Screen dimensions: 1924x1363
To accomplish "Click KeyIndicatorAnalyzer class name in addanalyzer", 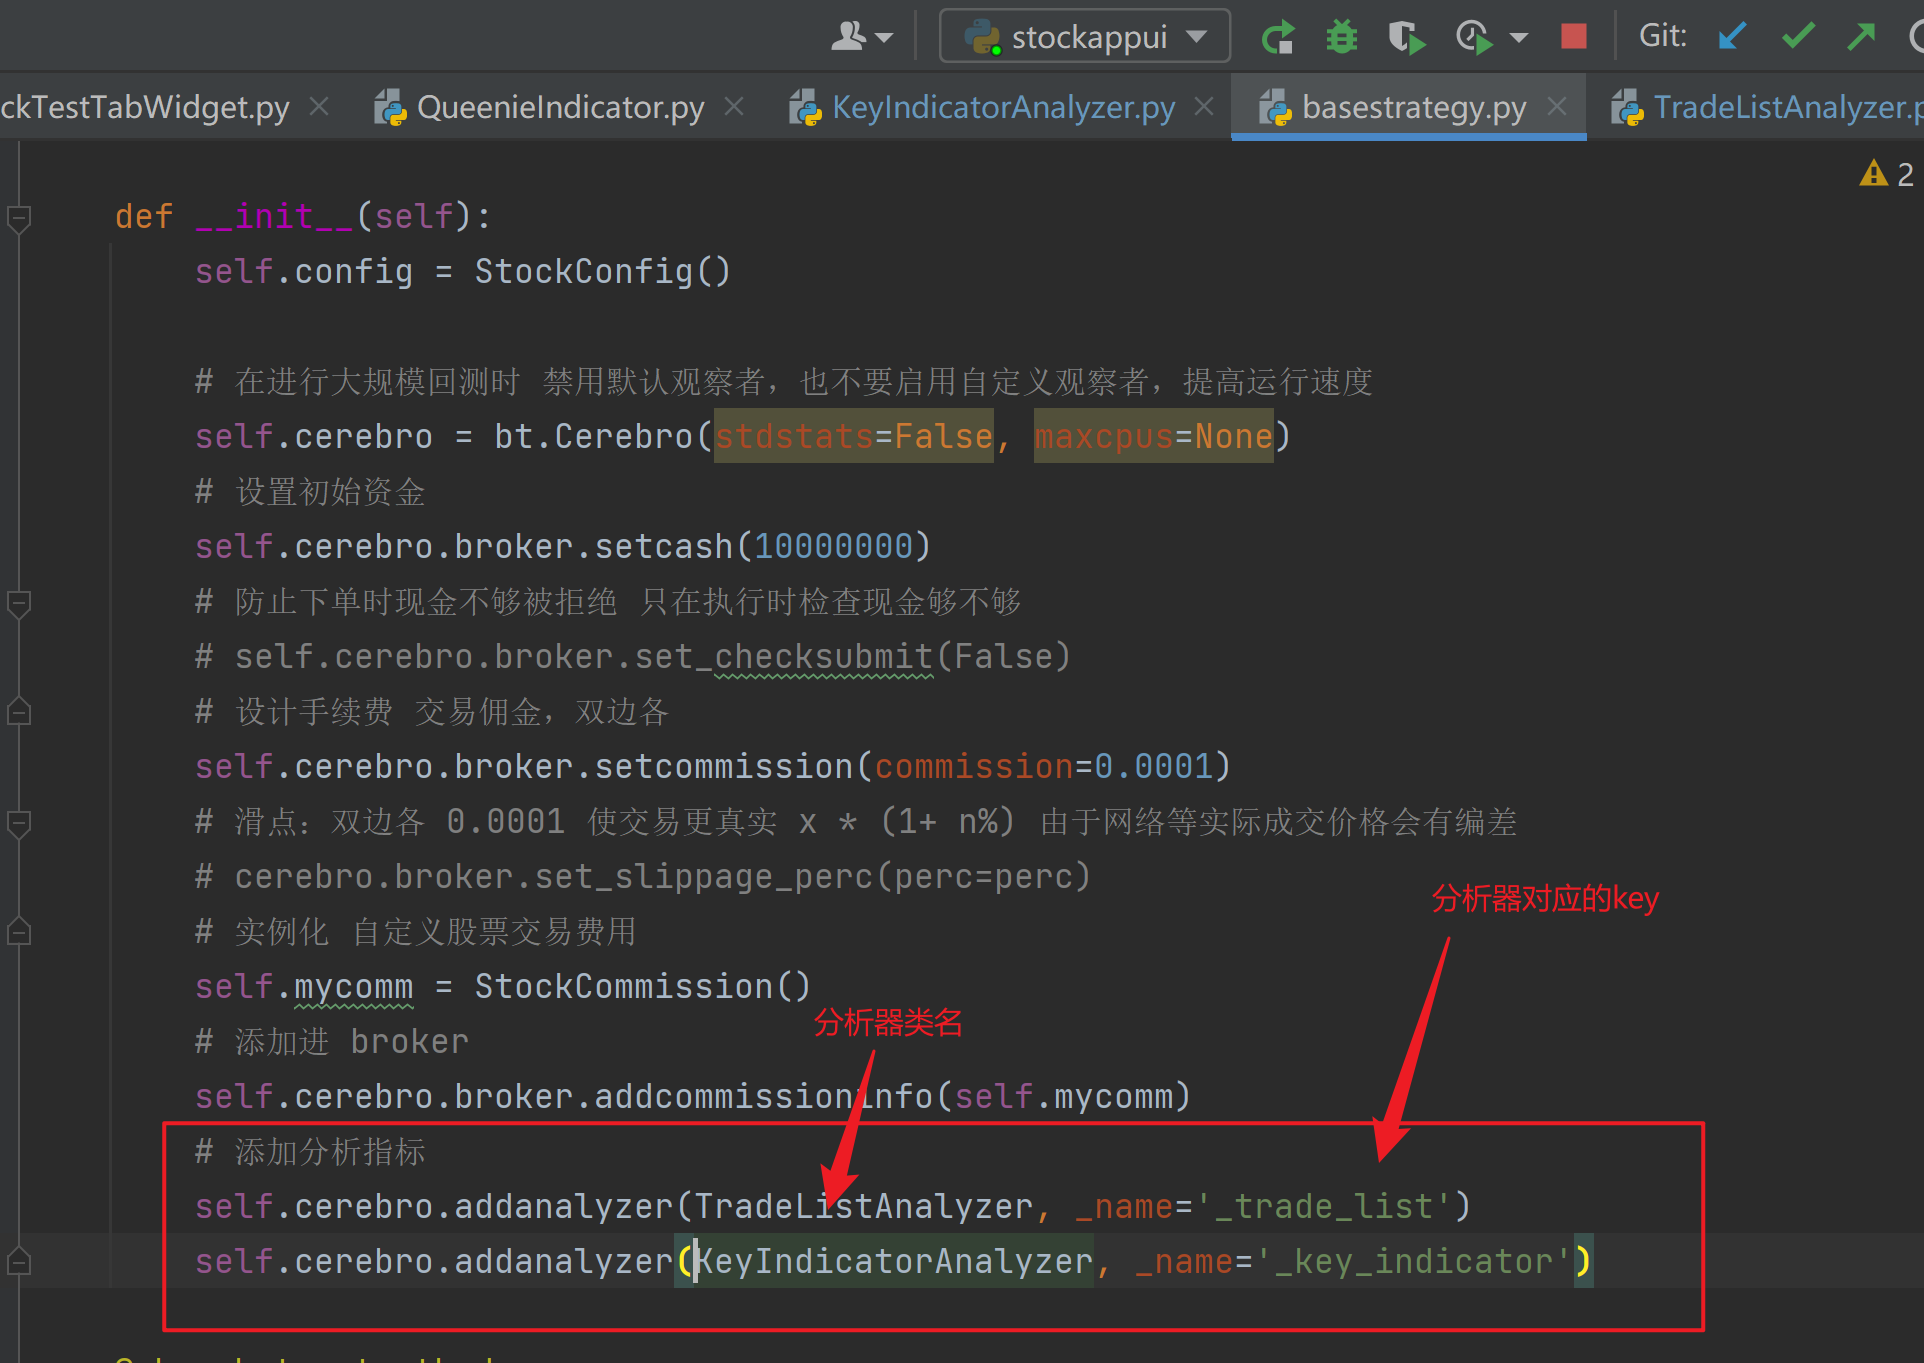I will 894,1262.
